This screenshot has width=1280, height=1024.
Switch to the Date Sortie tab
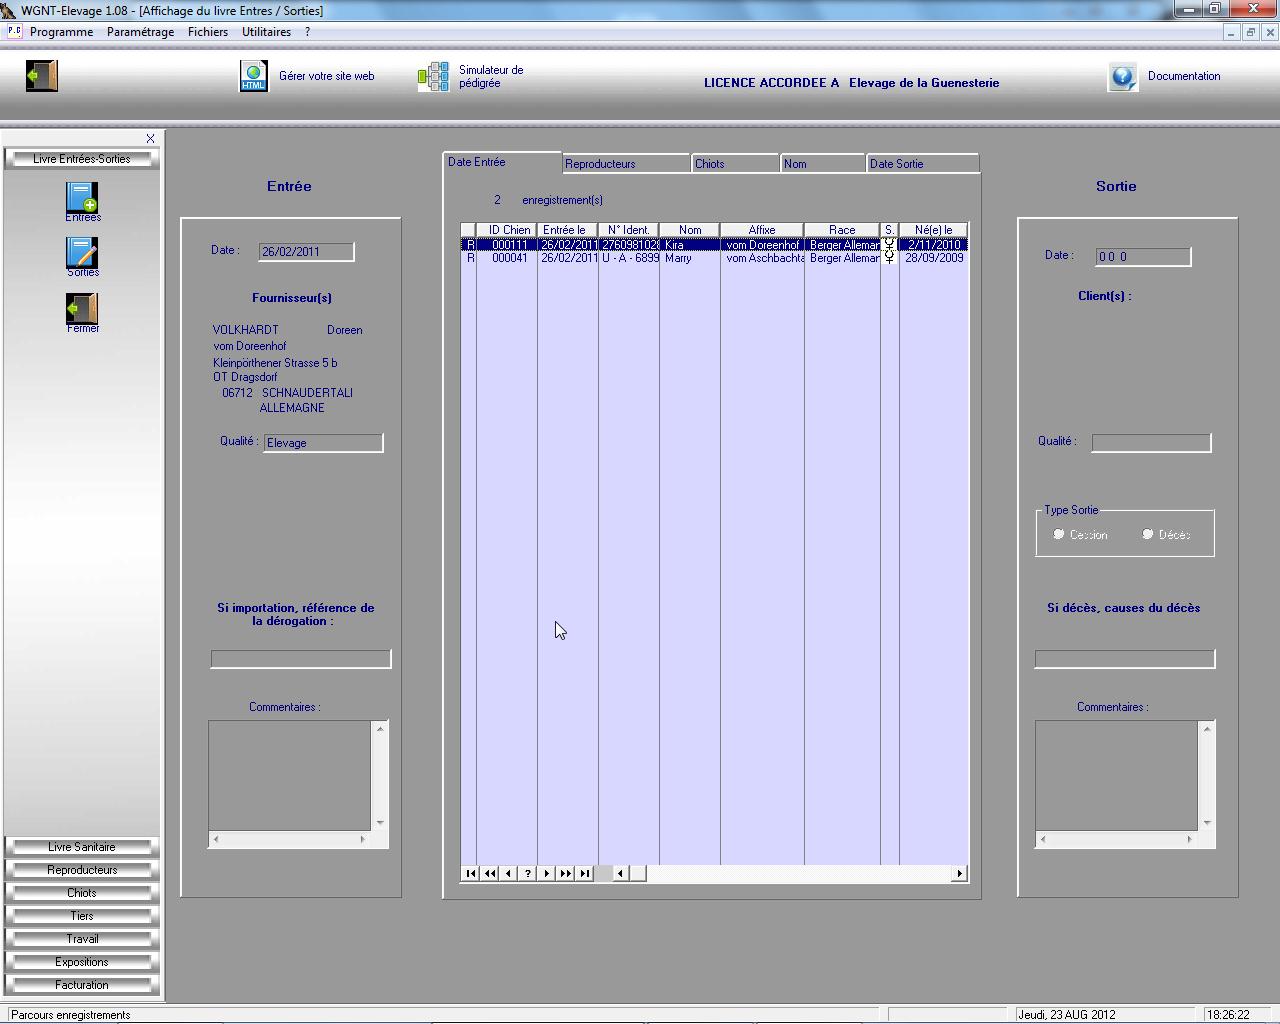920,164
